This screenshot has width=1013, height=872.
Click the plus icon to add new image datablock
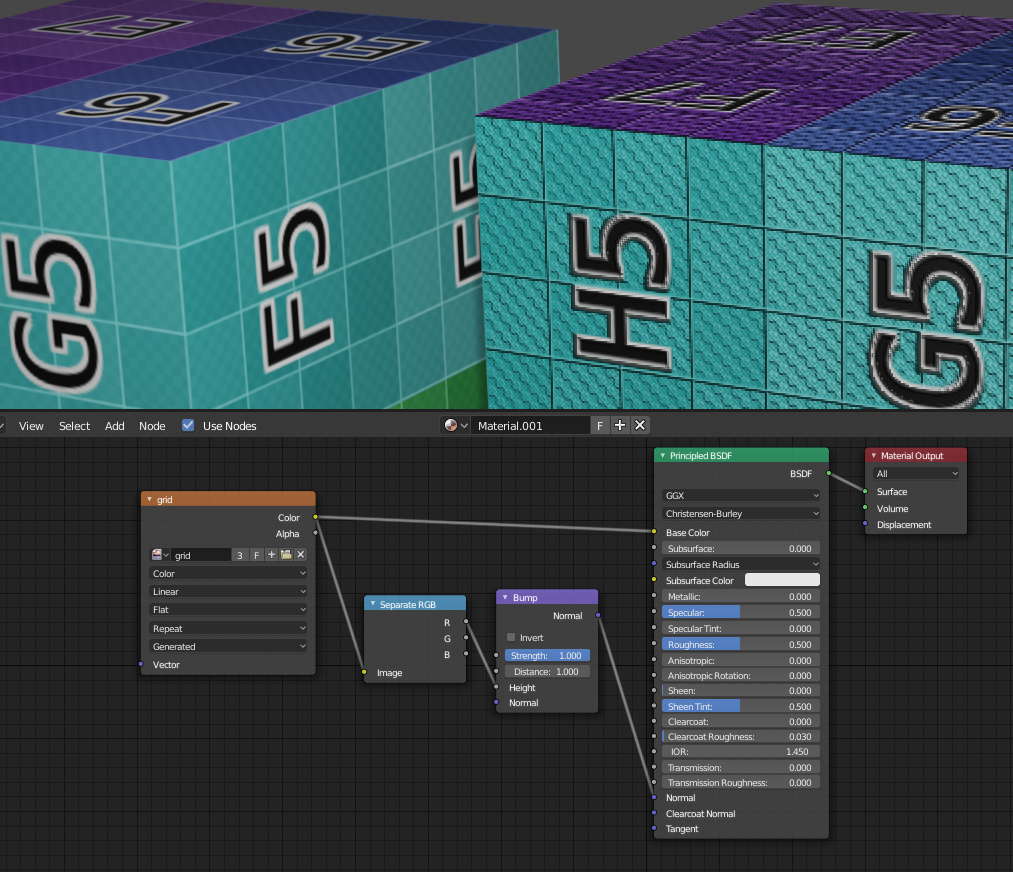271,554
